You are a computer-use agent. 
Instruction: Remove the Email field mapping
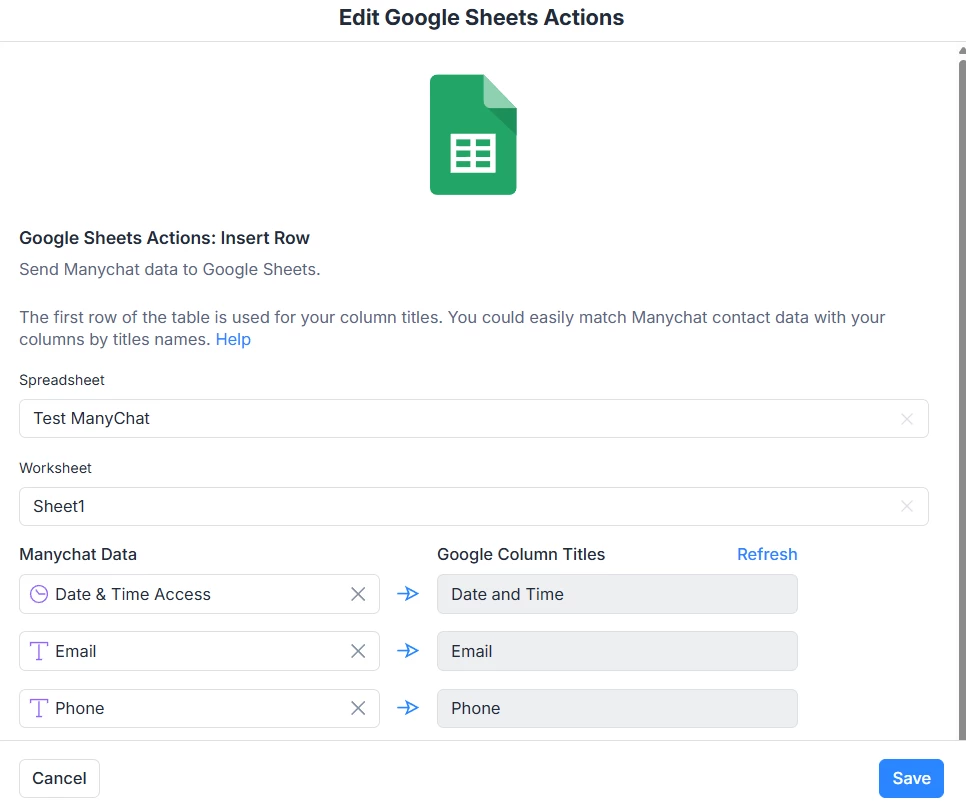(x=358, y=651)
